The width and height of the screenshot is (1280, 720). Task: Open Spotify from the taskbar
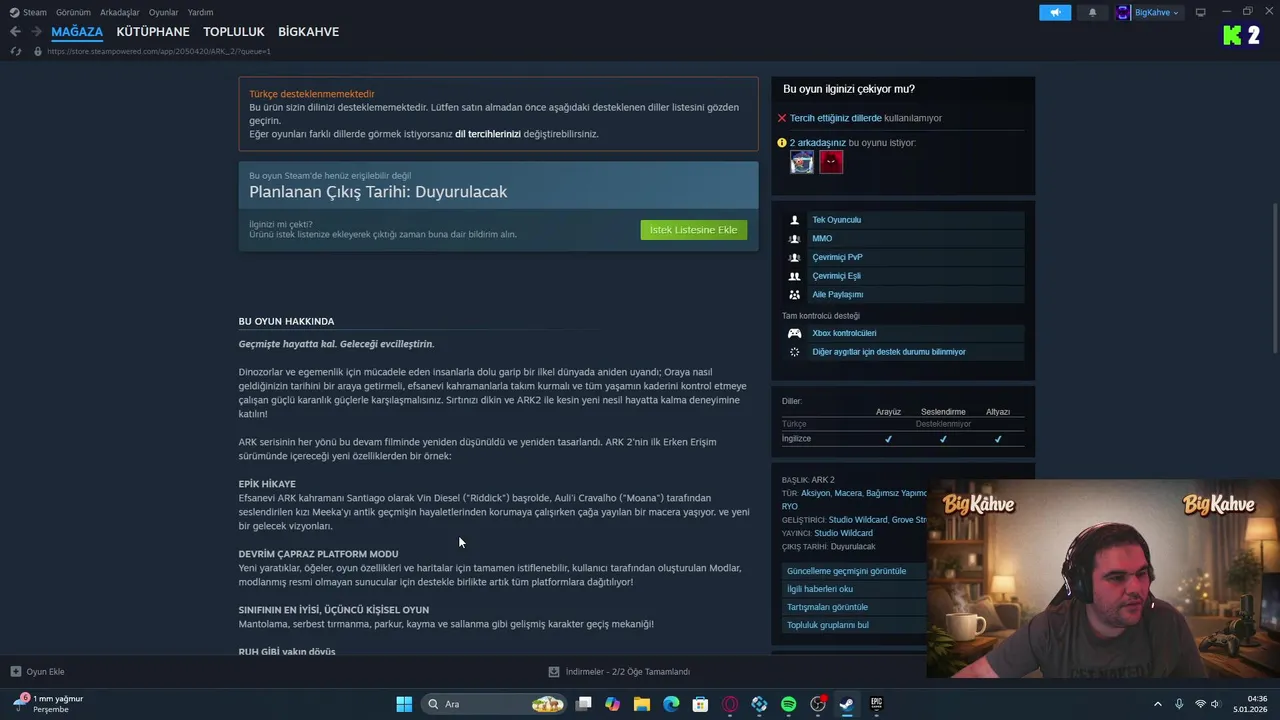tap(788, 704)
